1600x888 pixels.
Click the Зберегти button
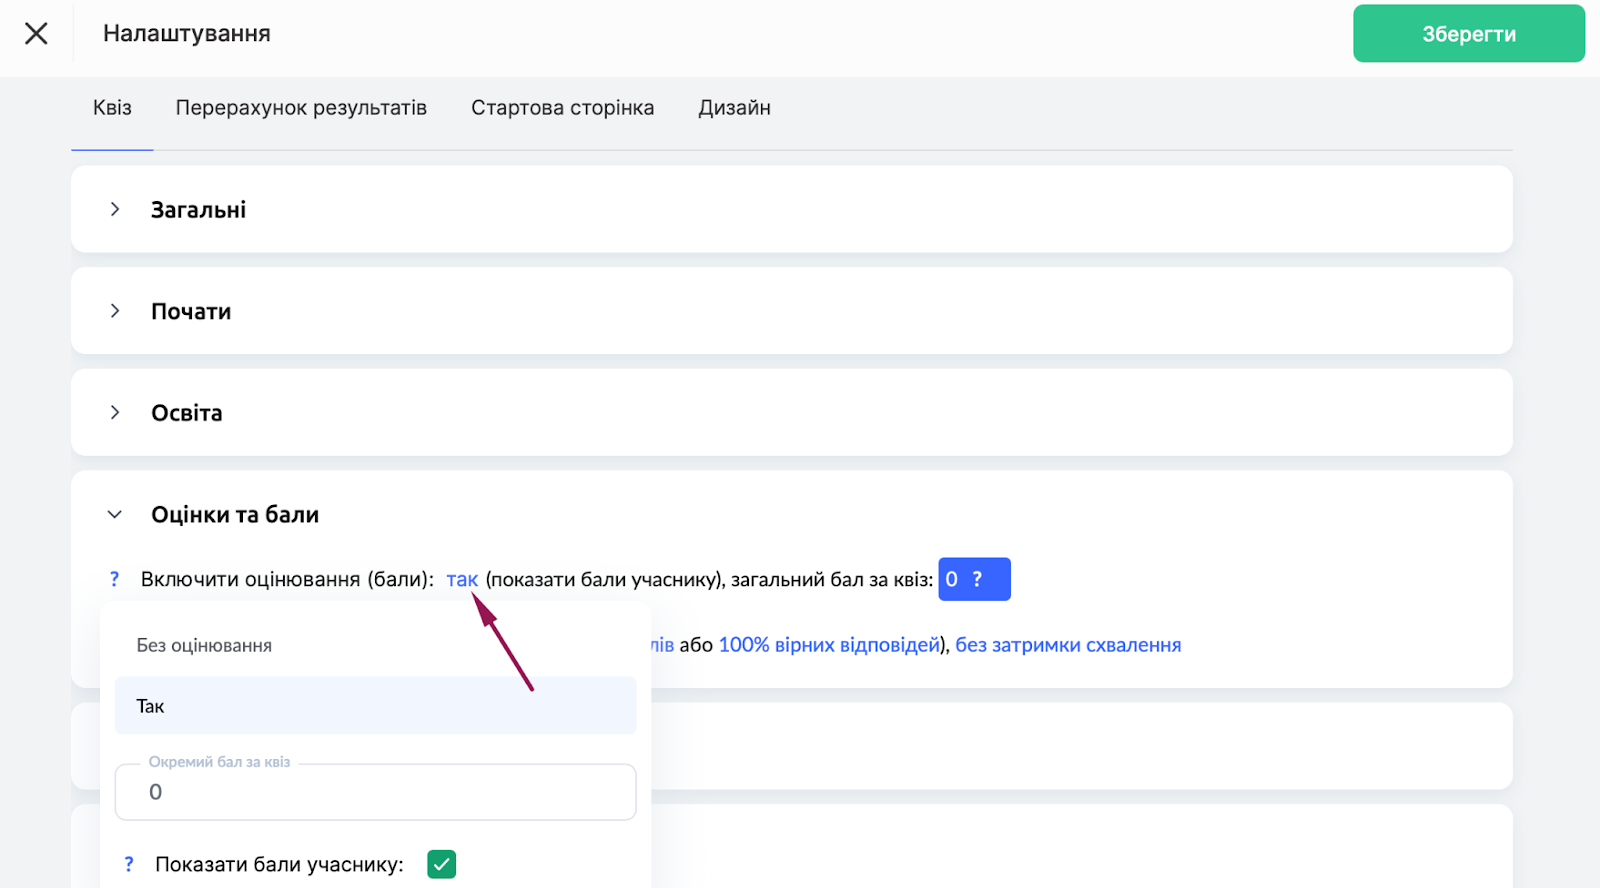point(1468,34)
